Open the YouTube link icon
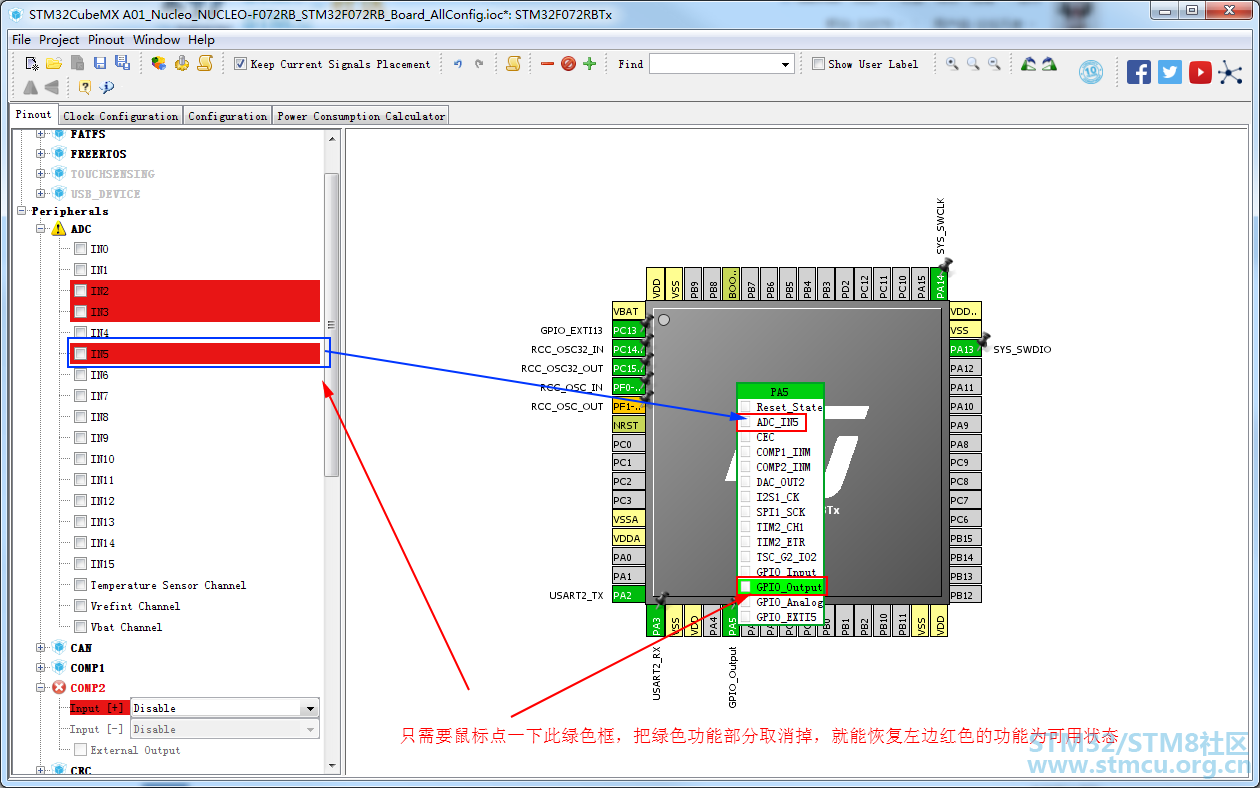This screenshot has height=788, width=1260. tap(1201, 72)
